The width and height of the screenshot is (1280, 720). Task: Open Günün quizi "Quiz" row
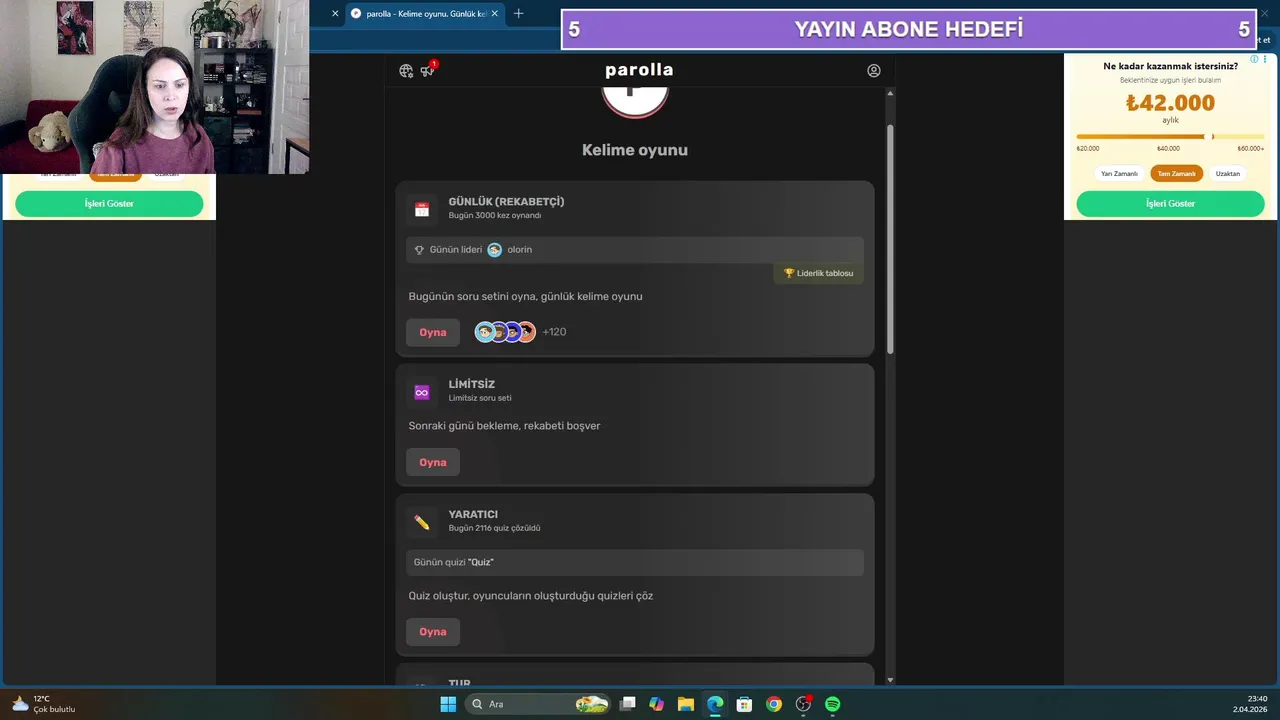(x=635, y=562)
